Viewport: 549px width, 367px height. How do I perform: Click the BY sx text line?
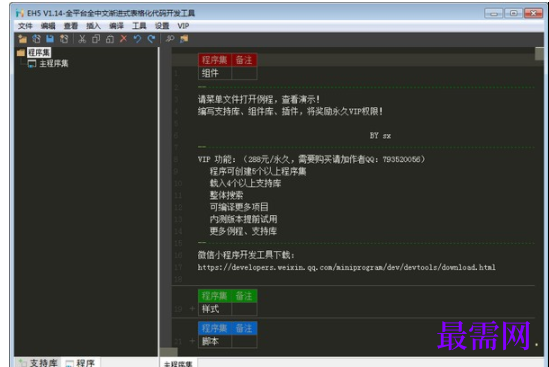380,136
